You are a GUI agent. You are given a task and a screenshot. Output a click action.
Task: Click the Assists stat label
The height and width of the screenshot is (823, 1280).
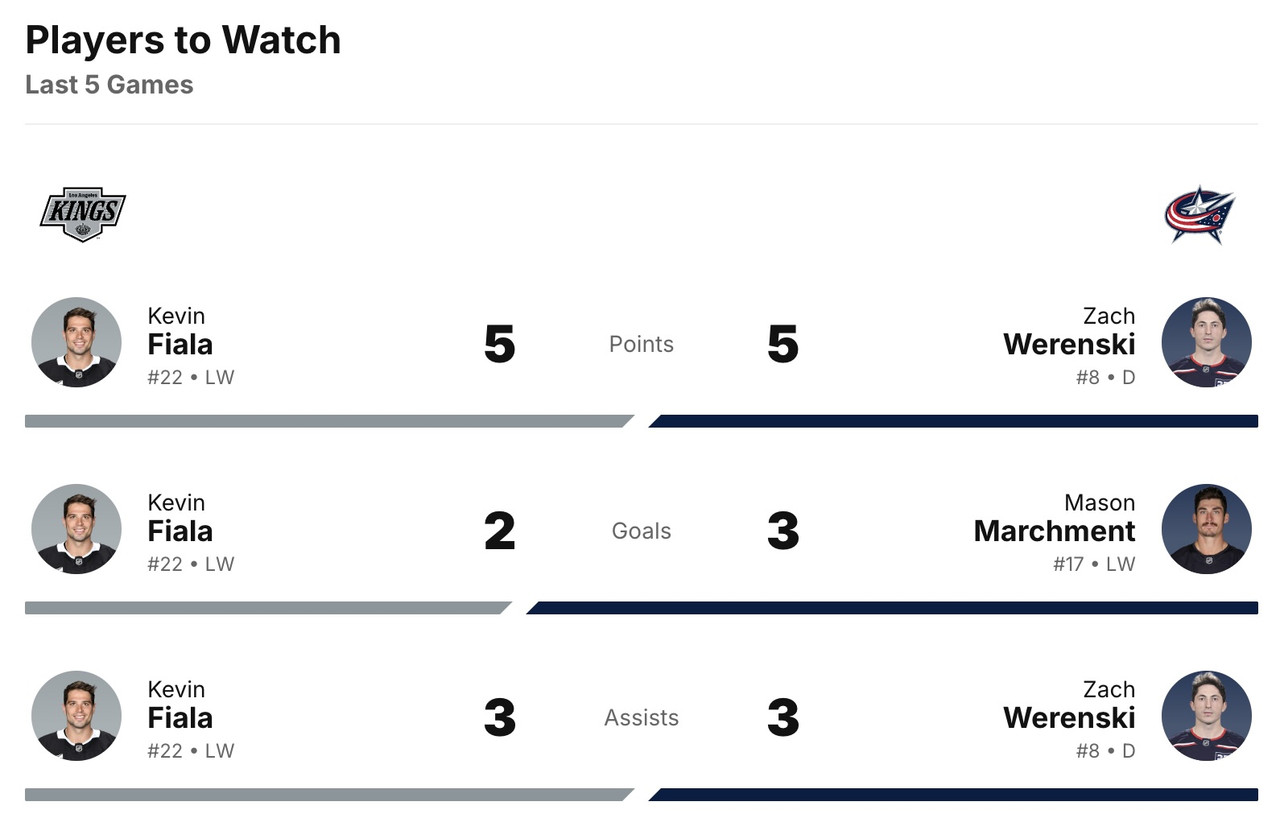coord(641,718)
